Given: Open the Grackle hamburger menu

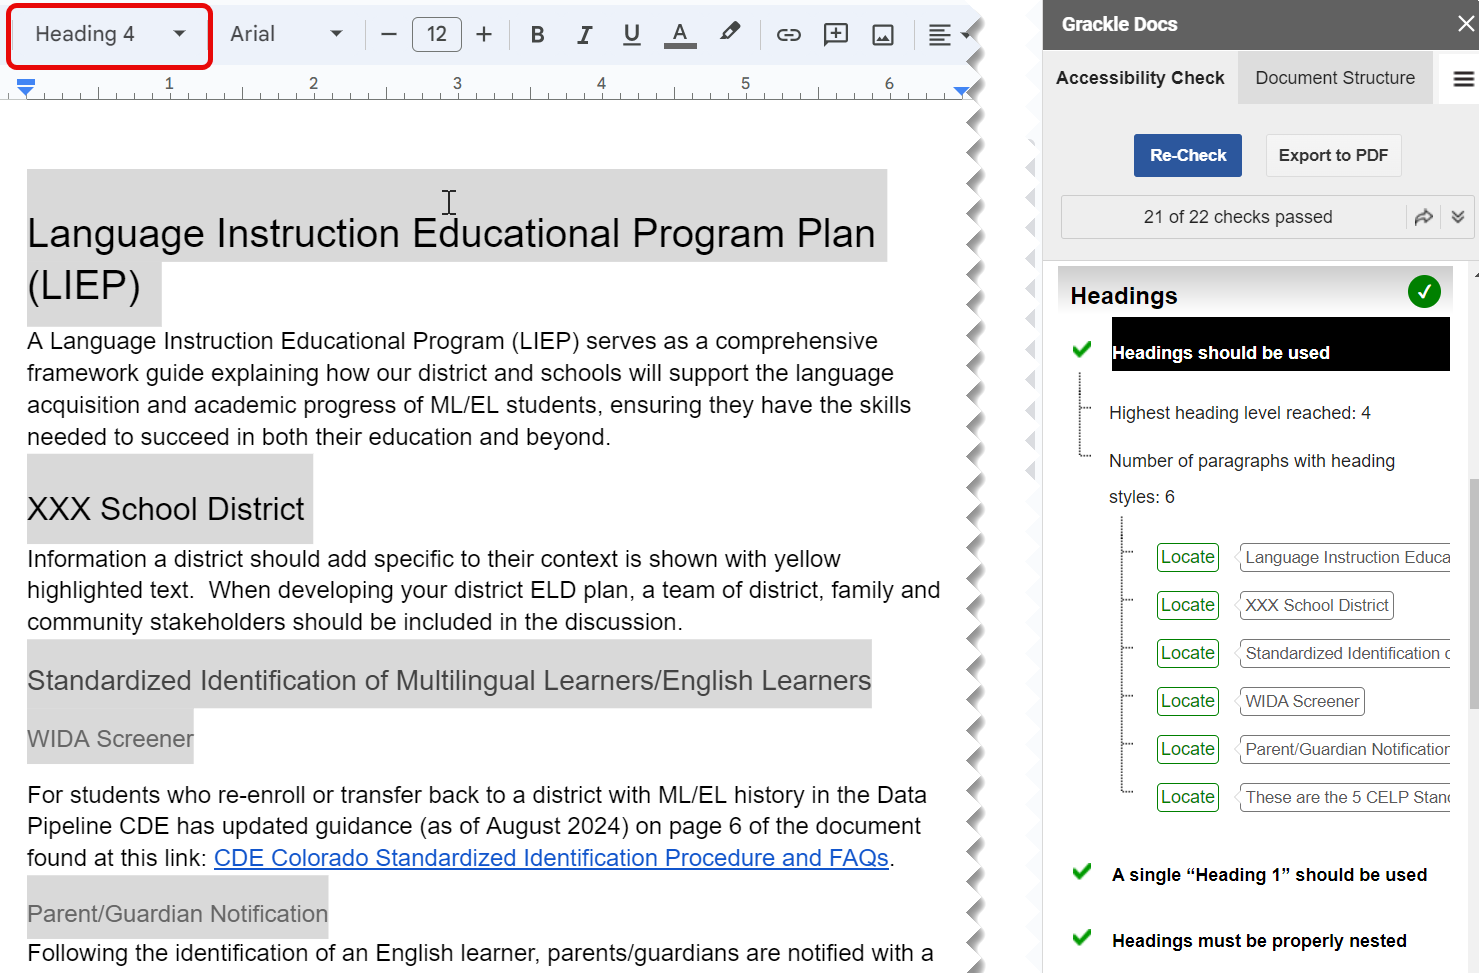Looking at the screenshot, I should click(1463, 79).
